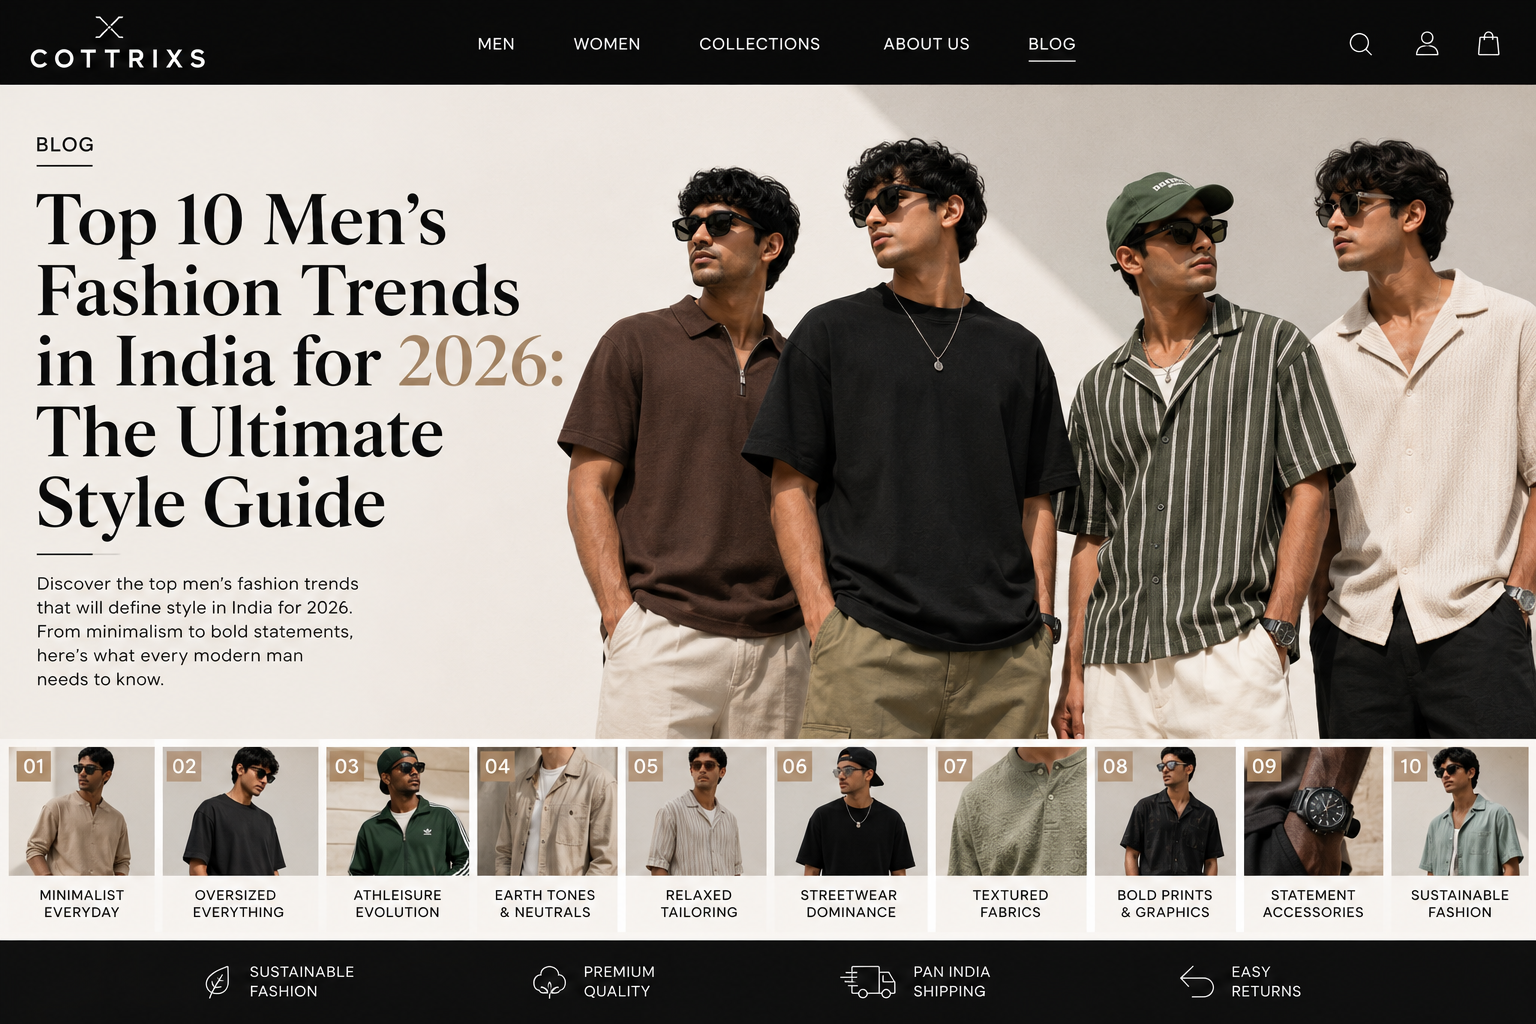This screenshot has width=1536, height=1024.
Task: Select the BLOG nav item
Action: tap(1052, 44)
